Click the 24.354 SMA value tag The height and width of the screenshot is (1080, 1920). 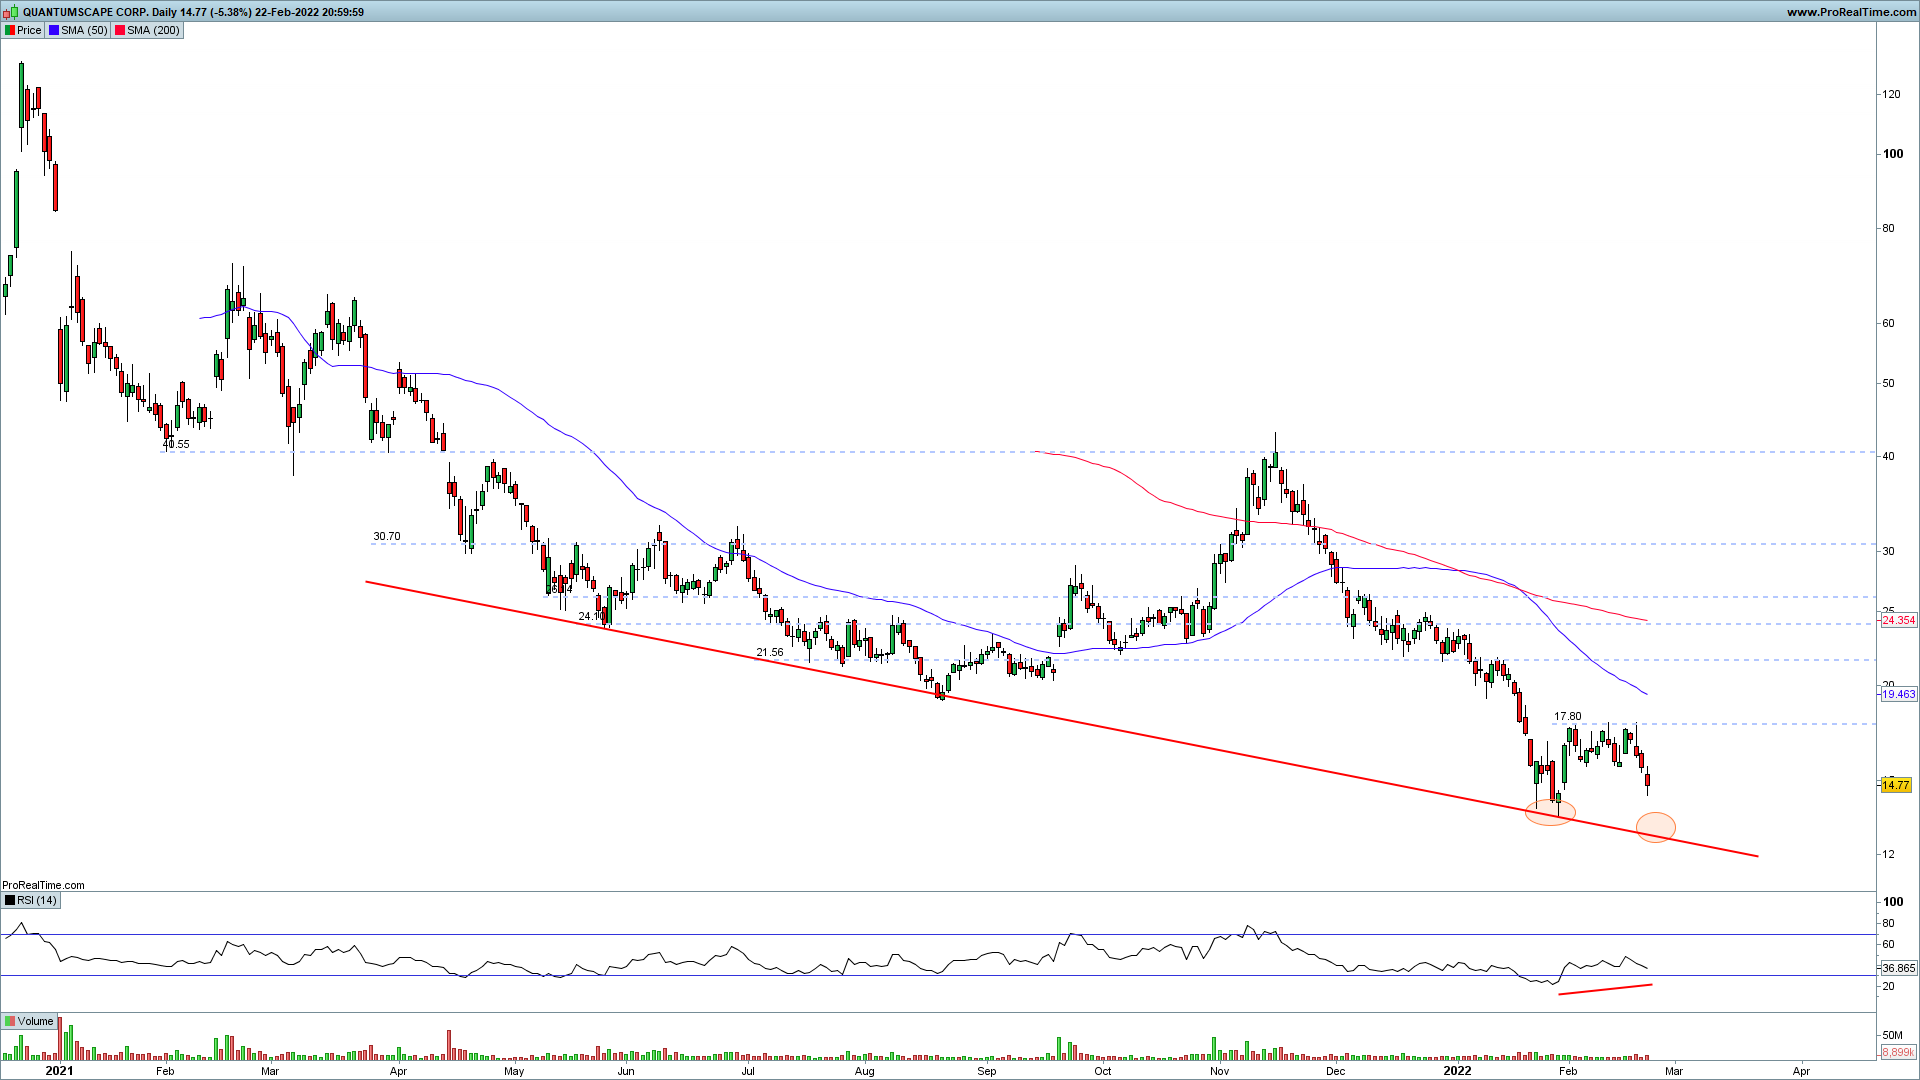click(1898, 620)
